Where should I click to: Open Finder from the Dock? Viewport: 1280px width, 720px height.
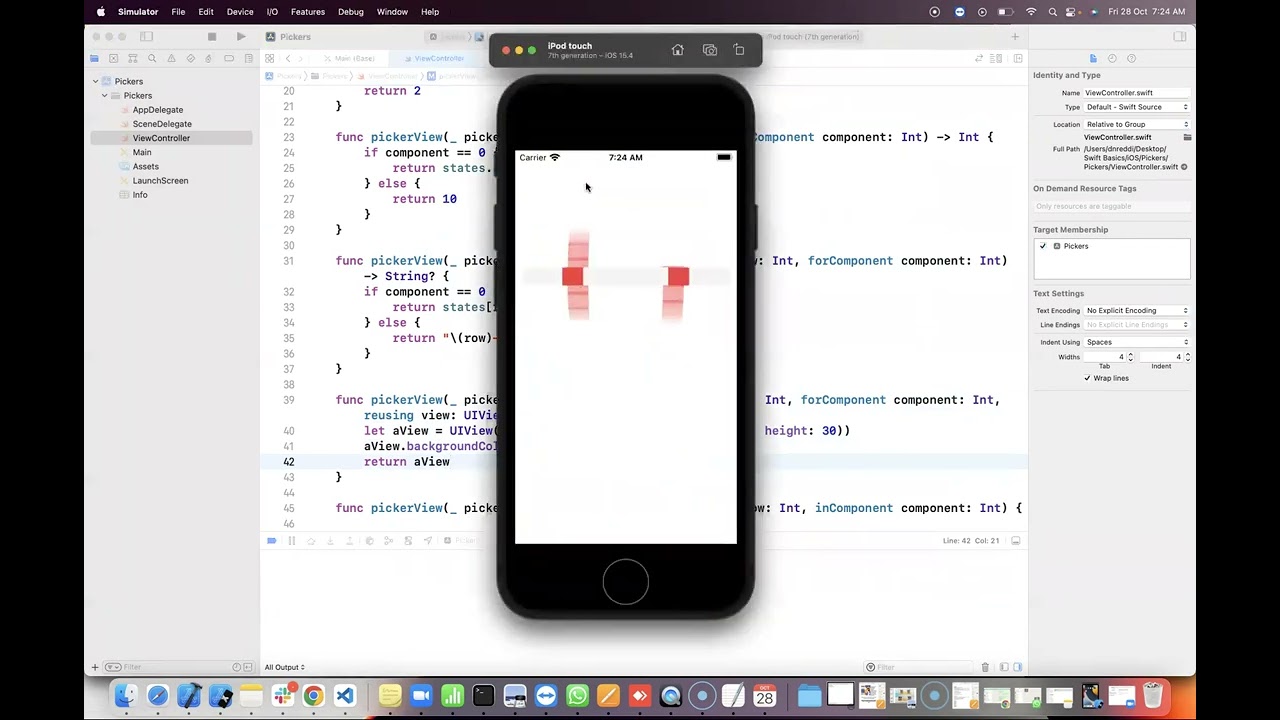[125, 696]
